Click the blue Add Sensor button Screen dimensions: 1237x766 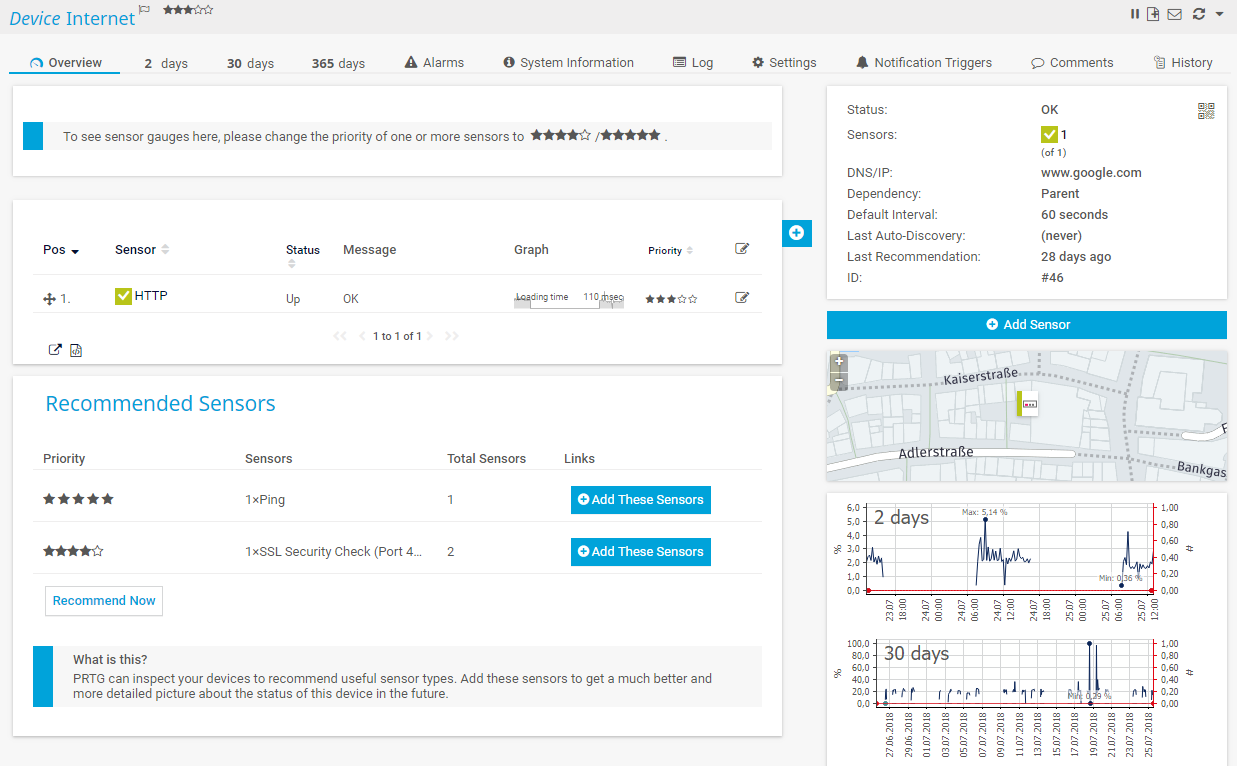tap(1027, 325)
